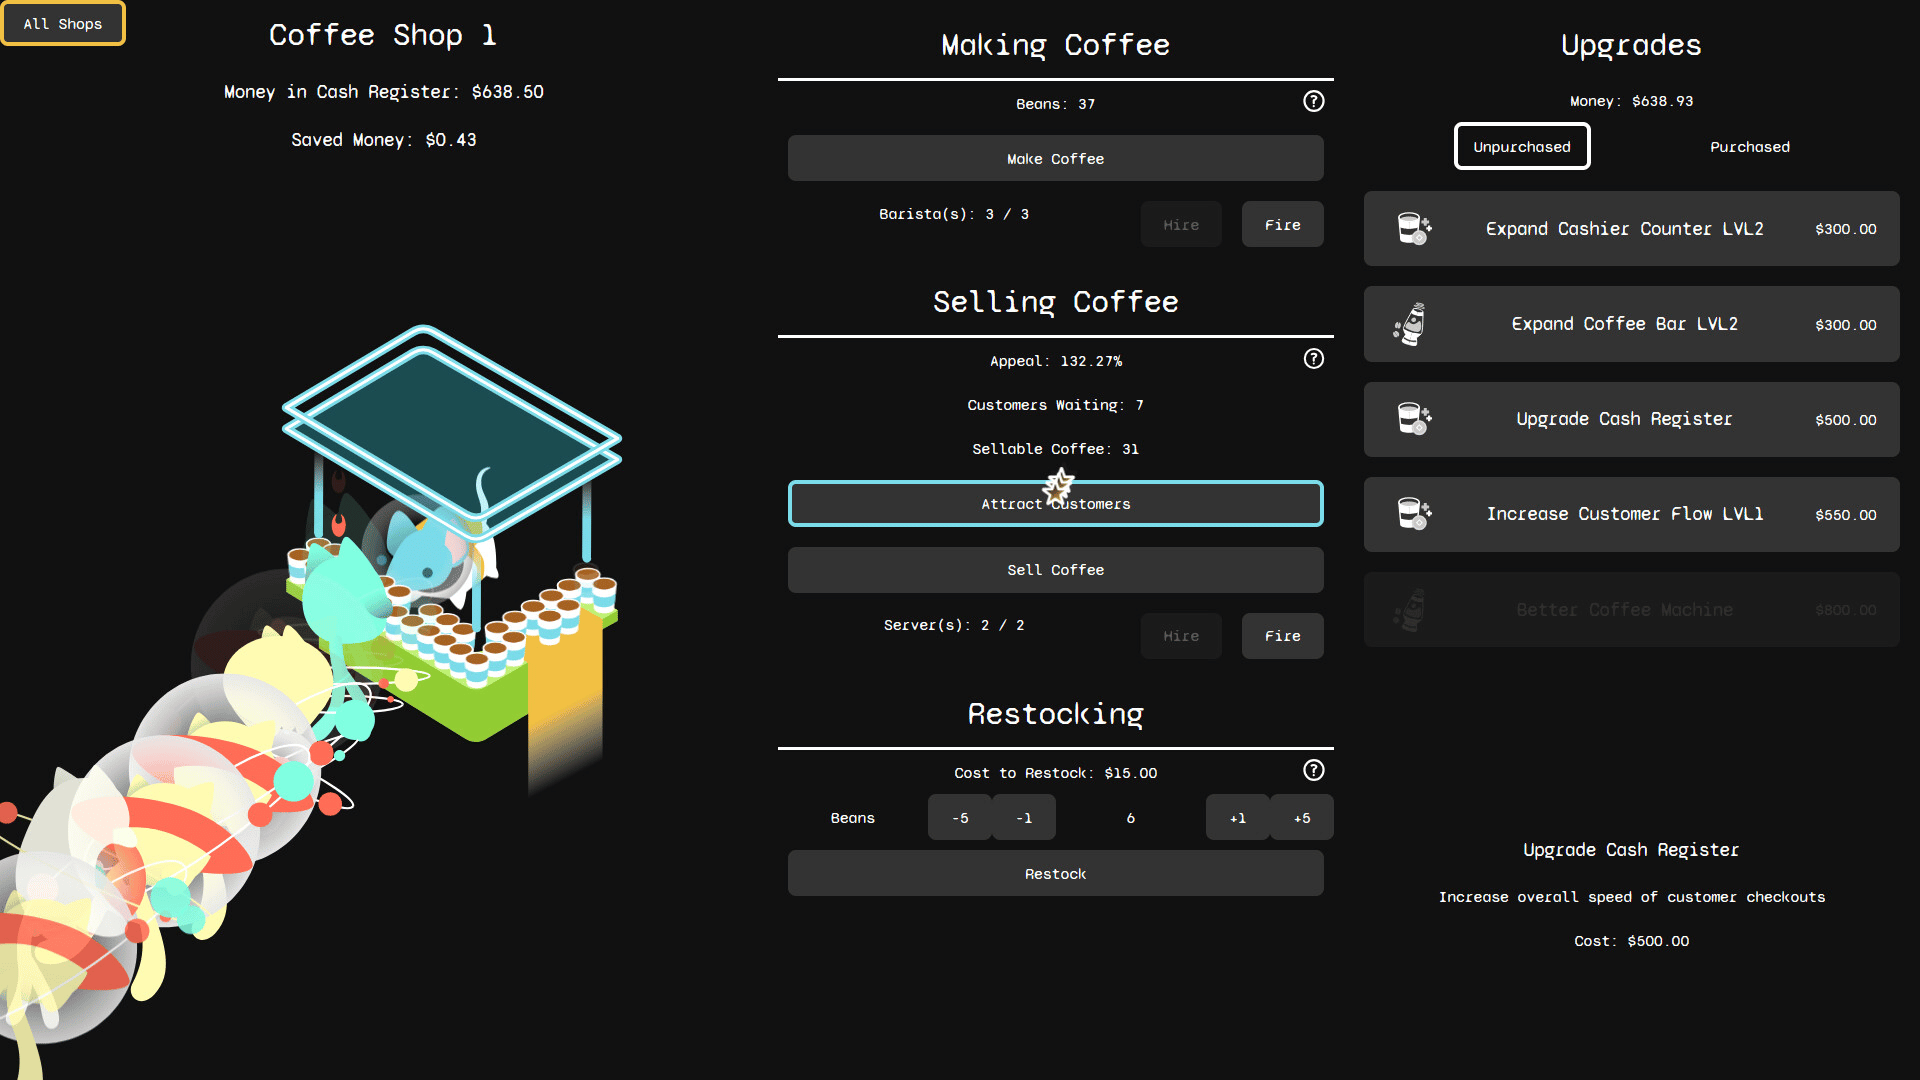Click the Sell Coffee button

point(1055,570)
